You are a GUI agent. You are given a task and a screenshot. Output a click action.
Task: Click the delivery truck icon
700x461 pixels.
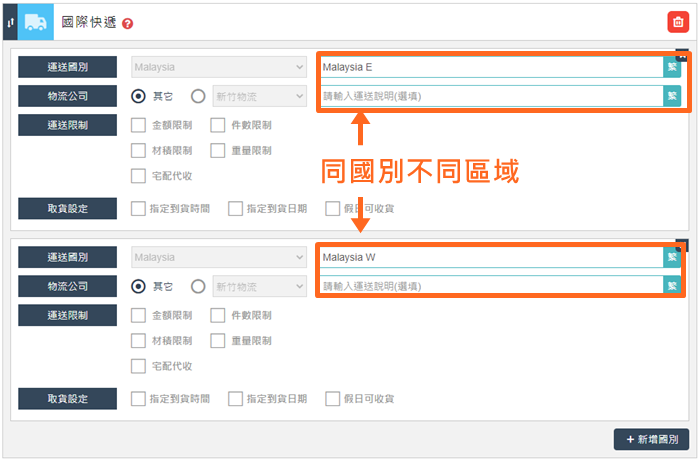(36, 22)
